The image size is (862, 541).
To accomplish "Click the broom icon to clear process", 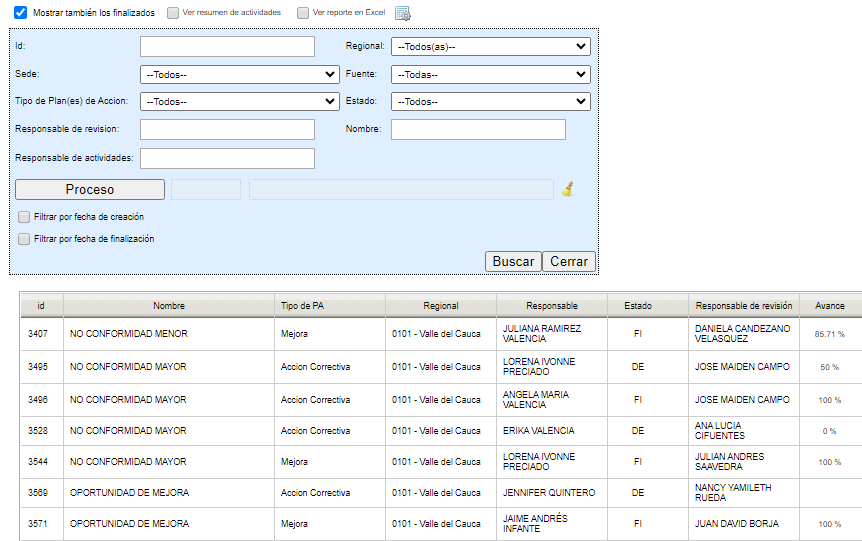I will 567,189.
